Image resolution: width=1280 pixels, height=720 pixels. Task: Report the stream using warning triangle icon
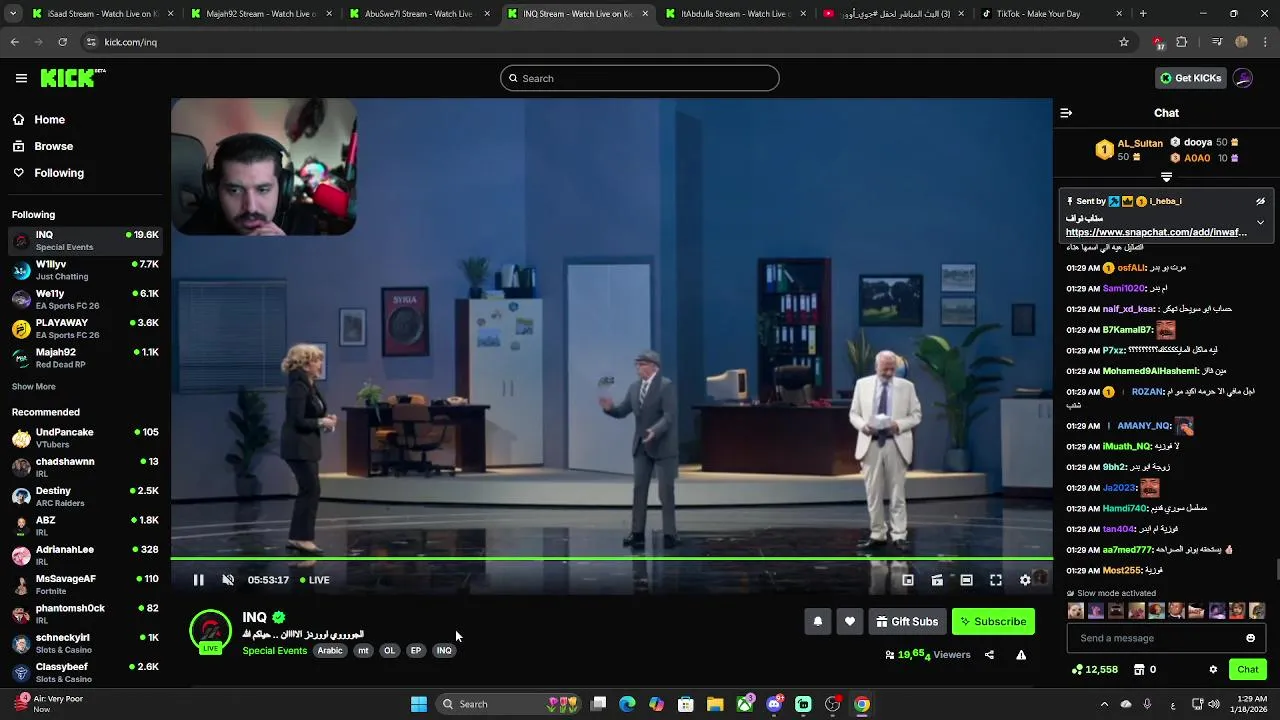[1021, 655]
